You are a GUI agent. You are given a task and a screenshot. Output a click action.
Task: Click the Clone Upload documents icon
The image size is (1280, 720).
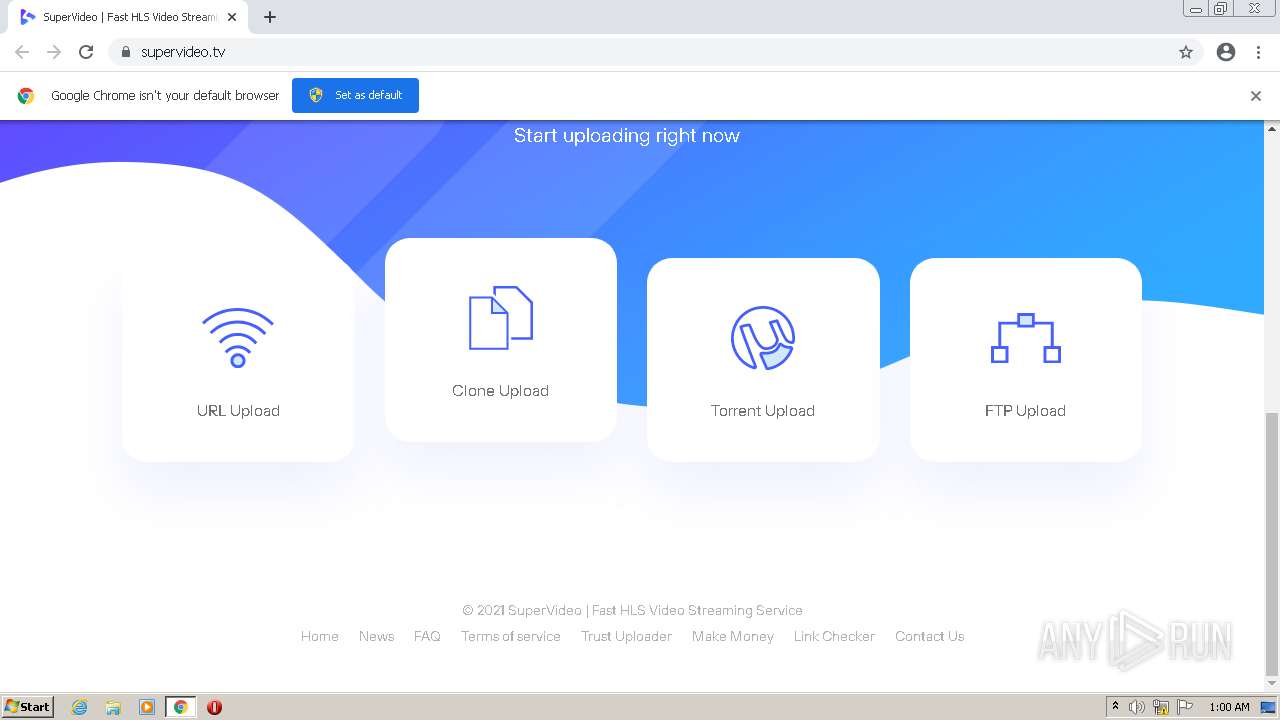coord(501,318)
